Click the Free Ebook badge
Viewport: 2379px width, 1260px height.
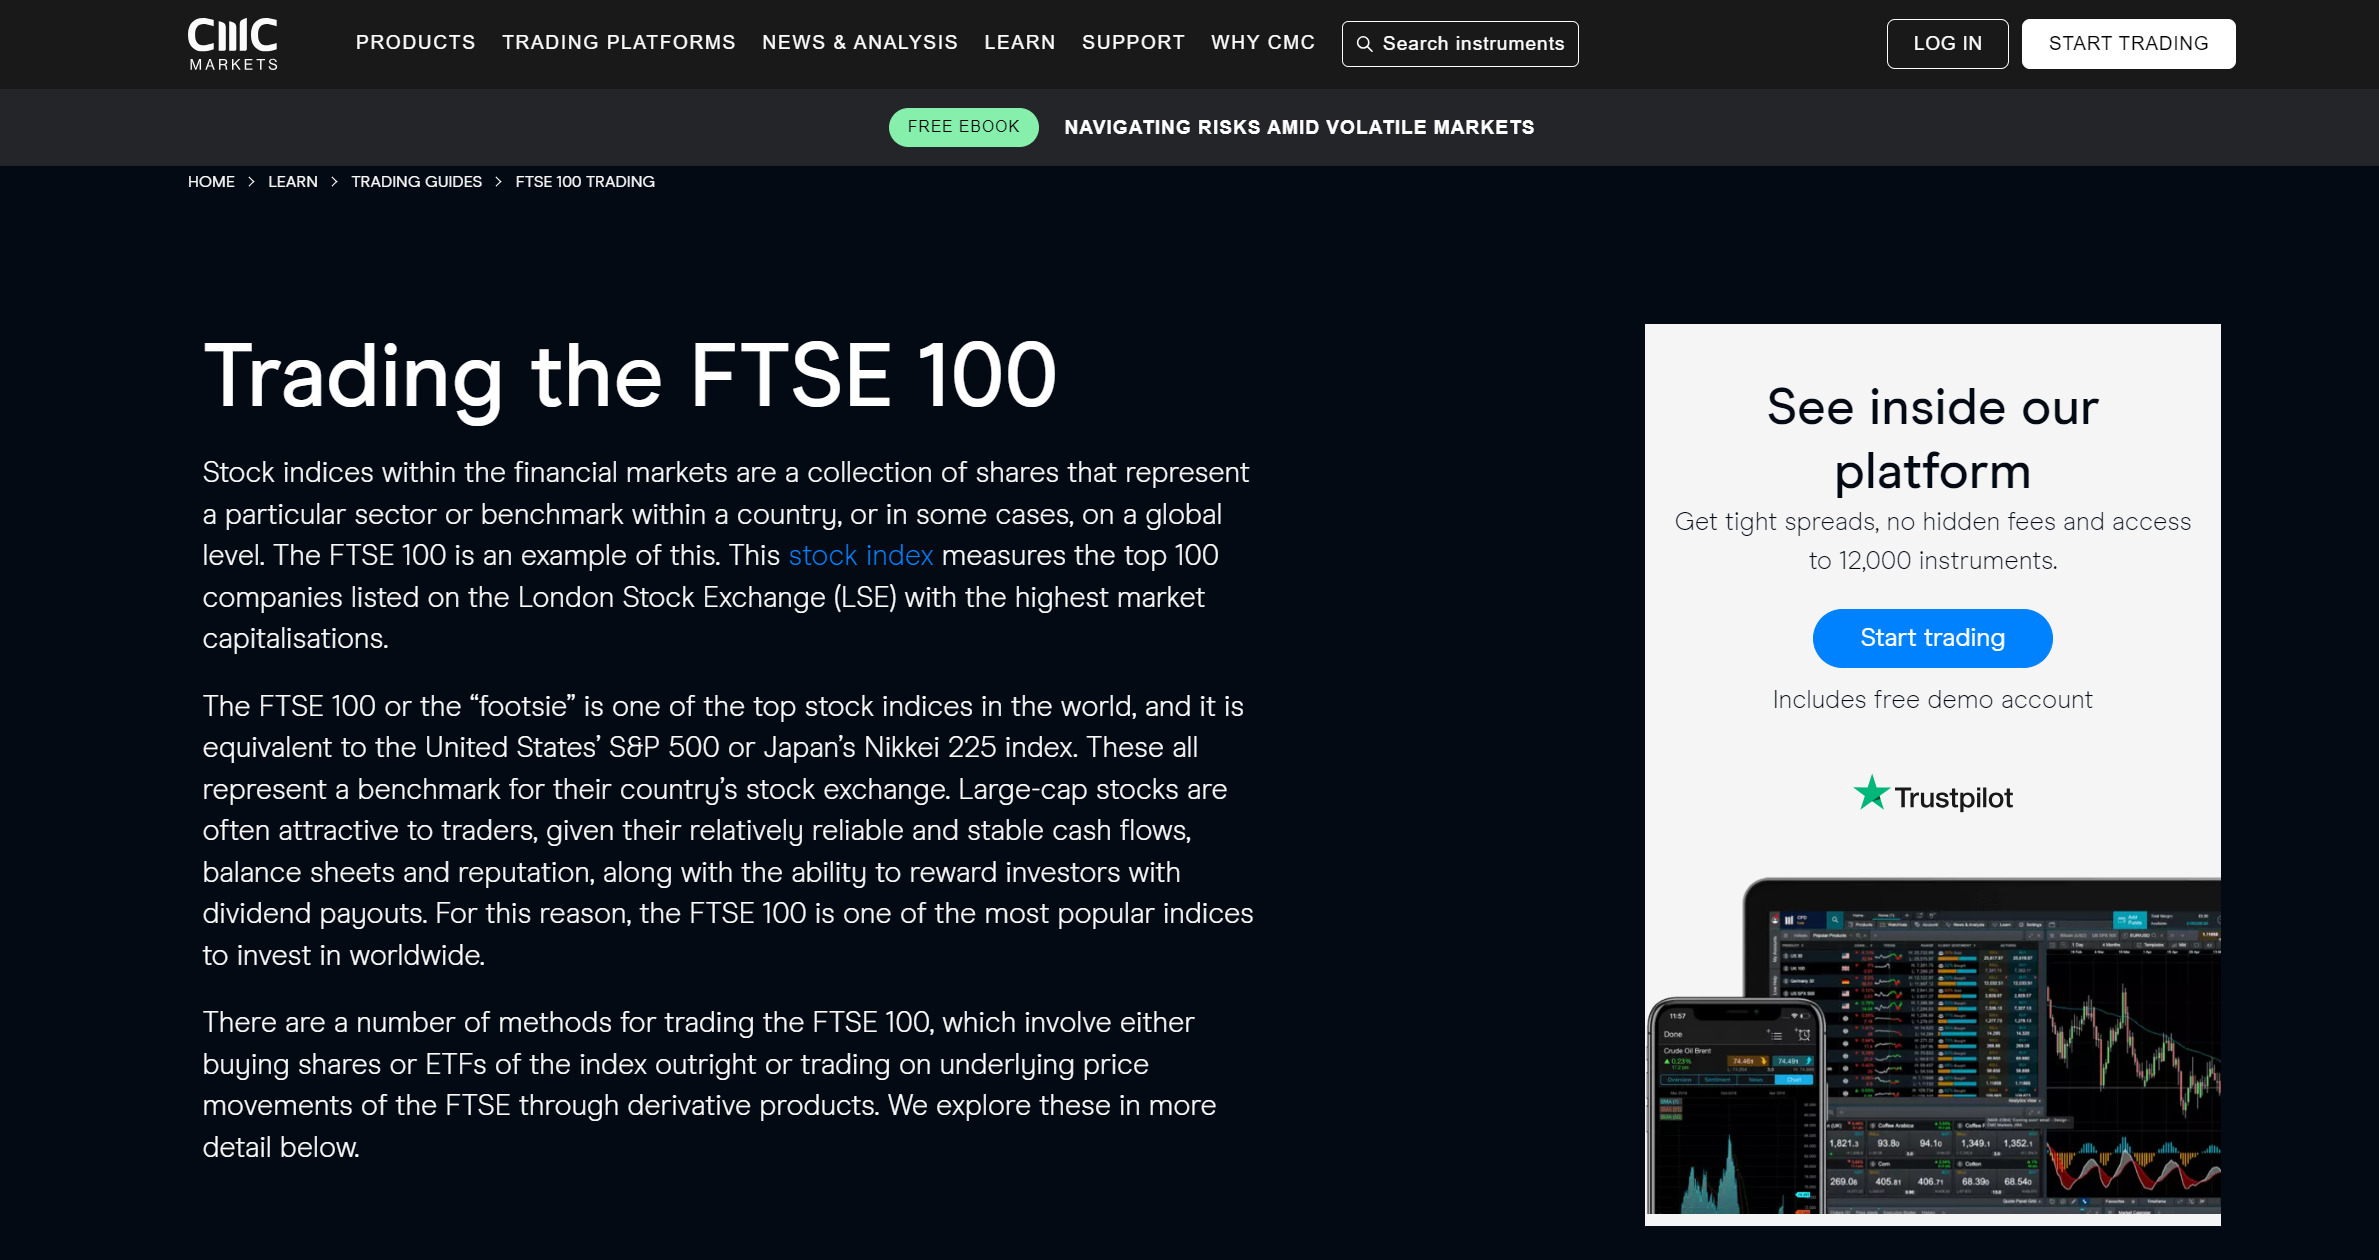[963, 127]
